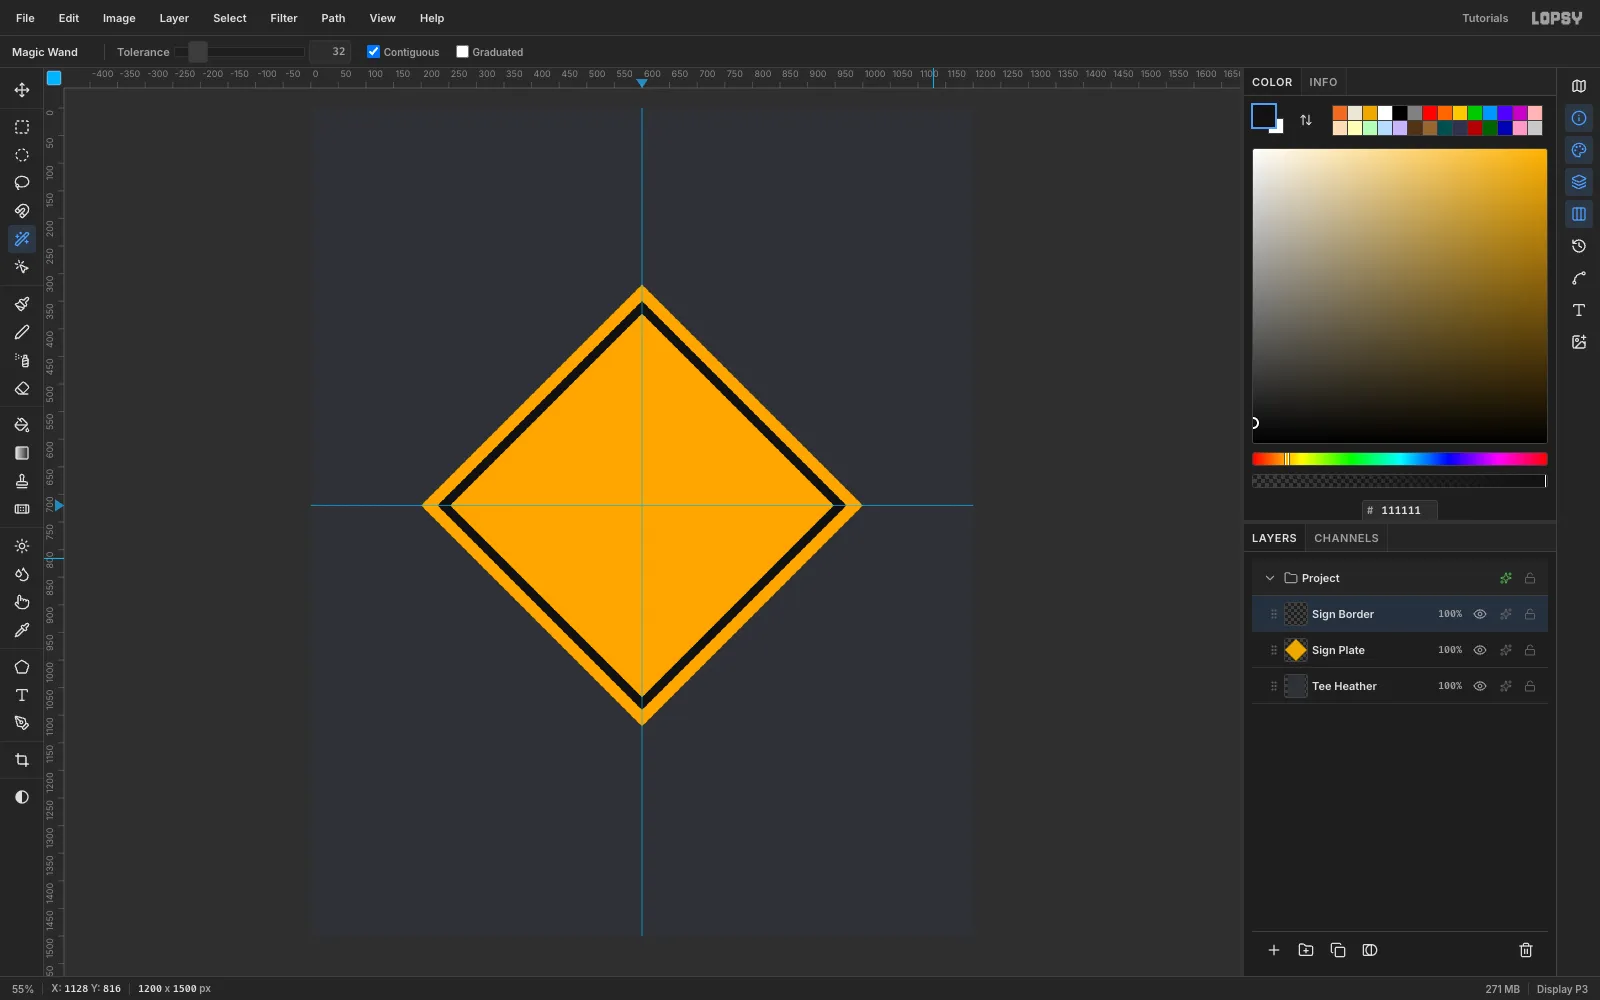The width and height of the screenshot is (1600, 1000).
Task: Select the Brush tool
Action: pos(22,304)
